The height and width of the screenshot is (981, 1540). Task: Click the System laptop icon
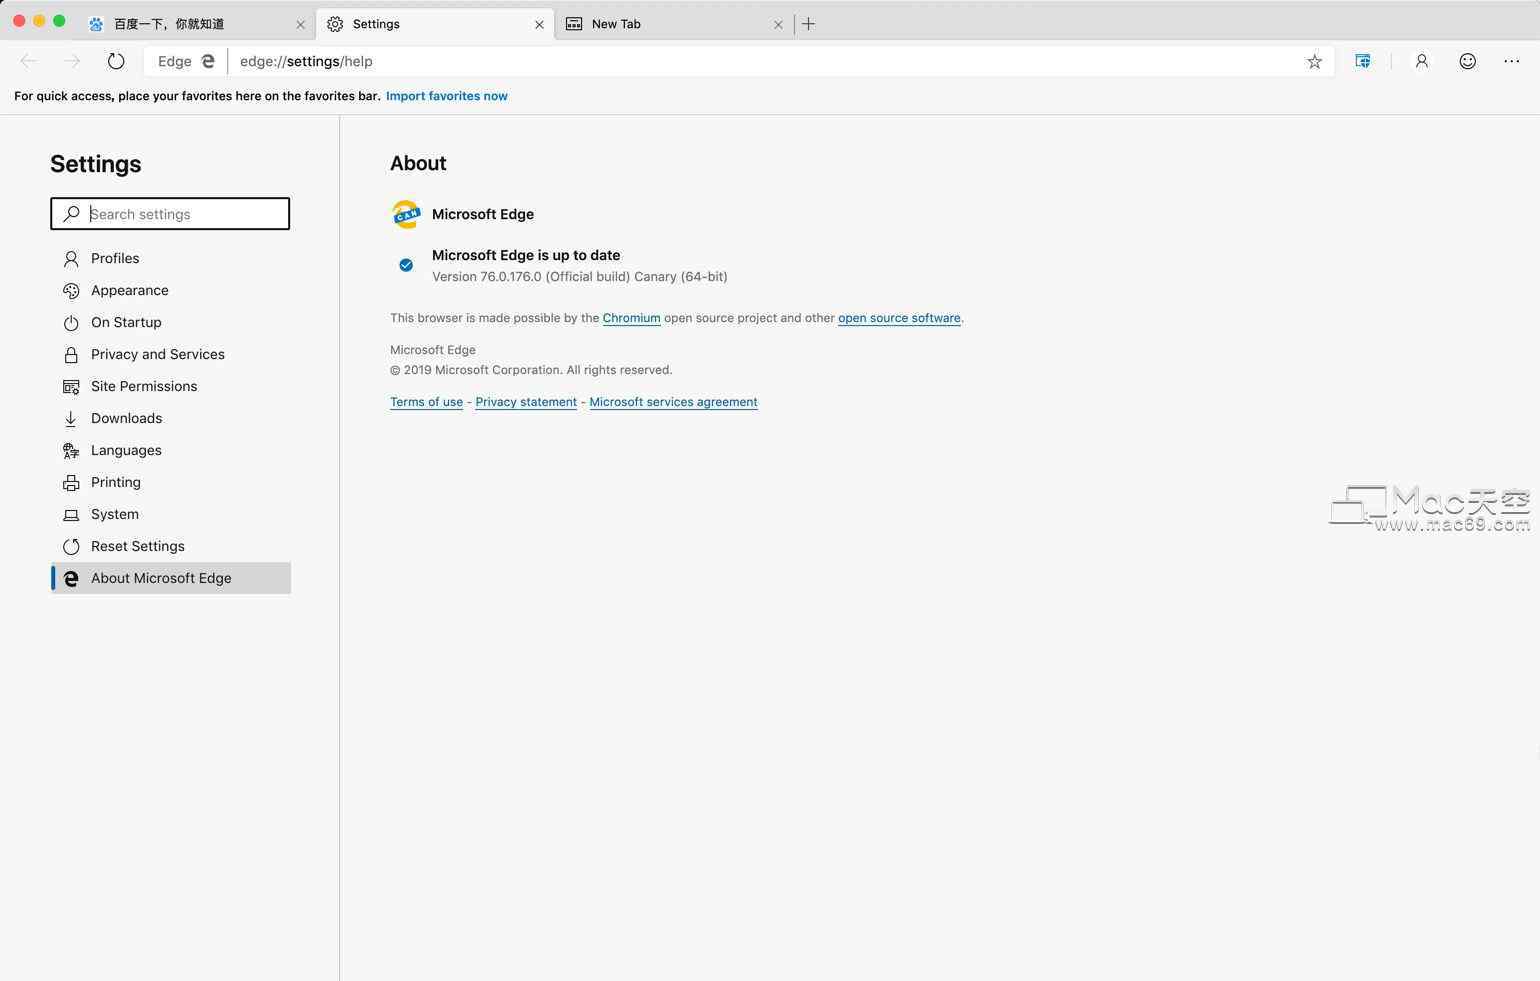(71, 515)
